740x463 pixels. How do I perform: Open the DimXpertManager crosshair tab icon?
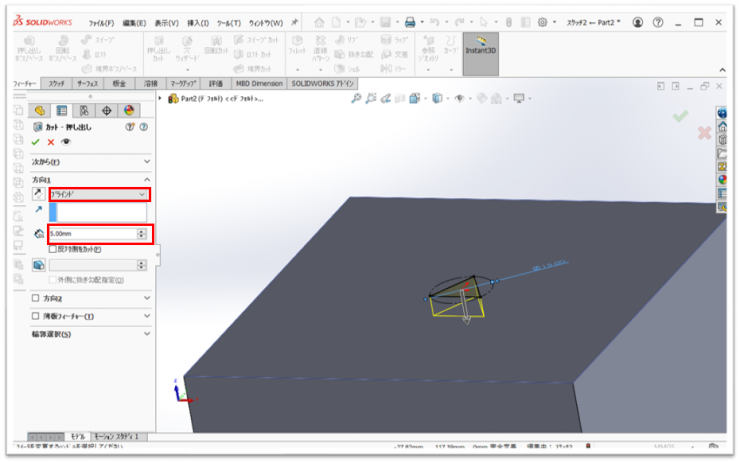(106, 110)
